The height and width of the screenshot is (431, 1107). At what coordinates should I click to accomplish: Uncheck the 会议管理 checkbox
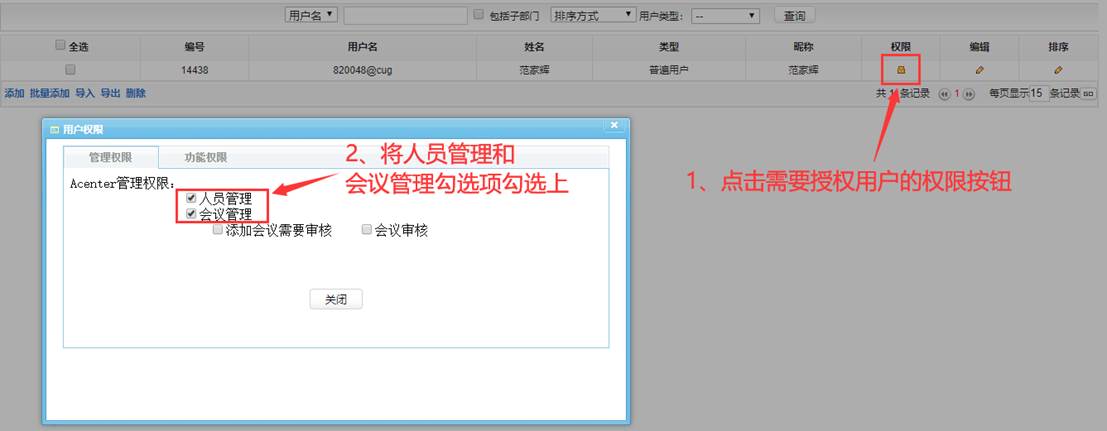[191, 213]
